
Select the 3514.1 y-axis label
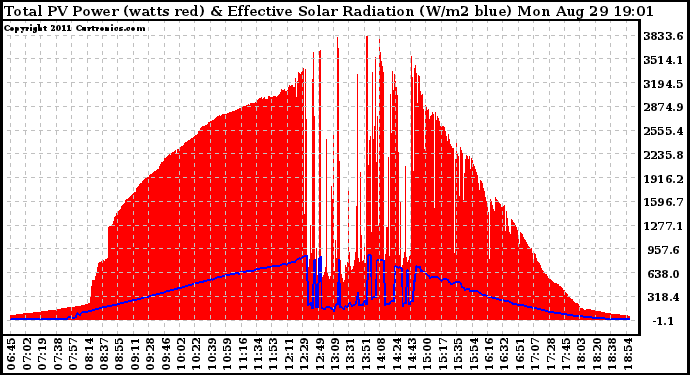[x=663, y=60]
